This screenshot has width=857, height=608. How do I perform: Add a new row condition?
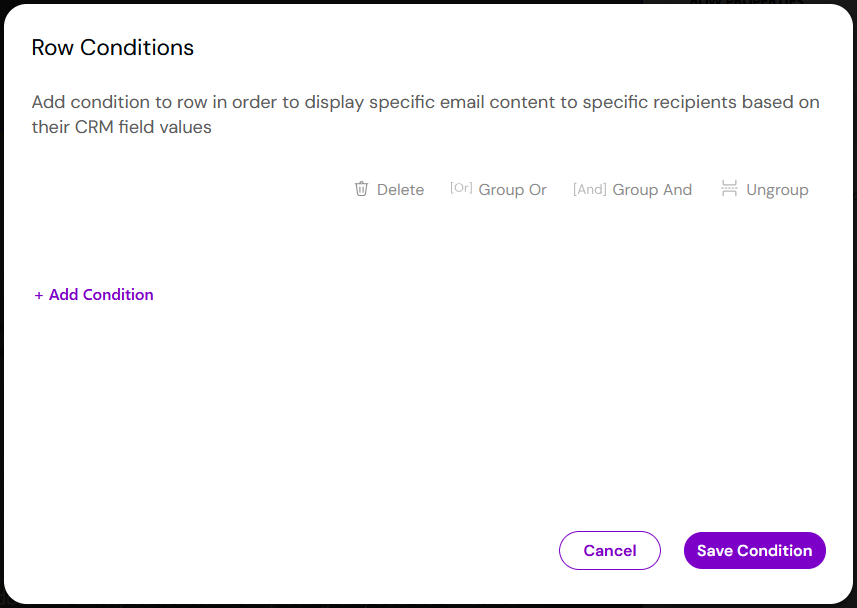click(94, 295)
